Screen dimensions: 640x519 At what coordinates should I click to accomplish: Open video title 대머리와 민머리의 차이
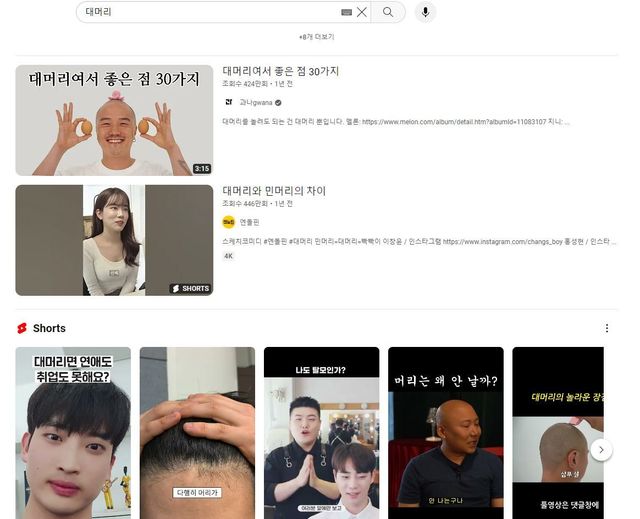[x=274, y=191]
